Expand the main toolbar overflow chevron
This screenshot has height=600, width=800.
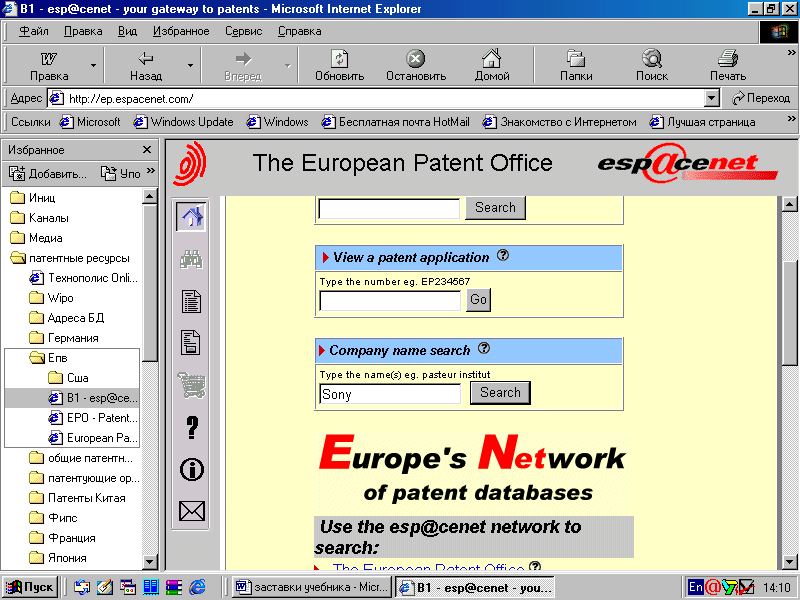pos(791,53)
